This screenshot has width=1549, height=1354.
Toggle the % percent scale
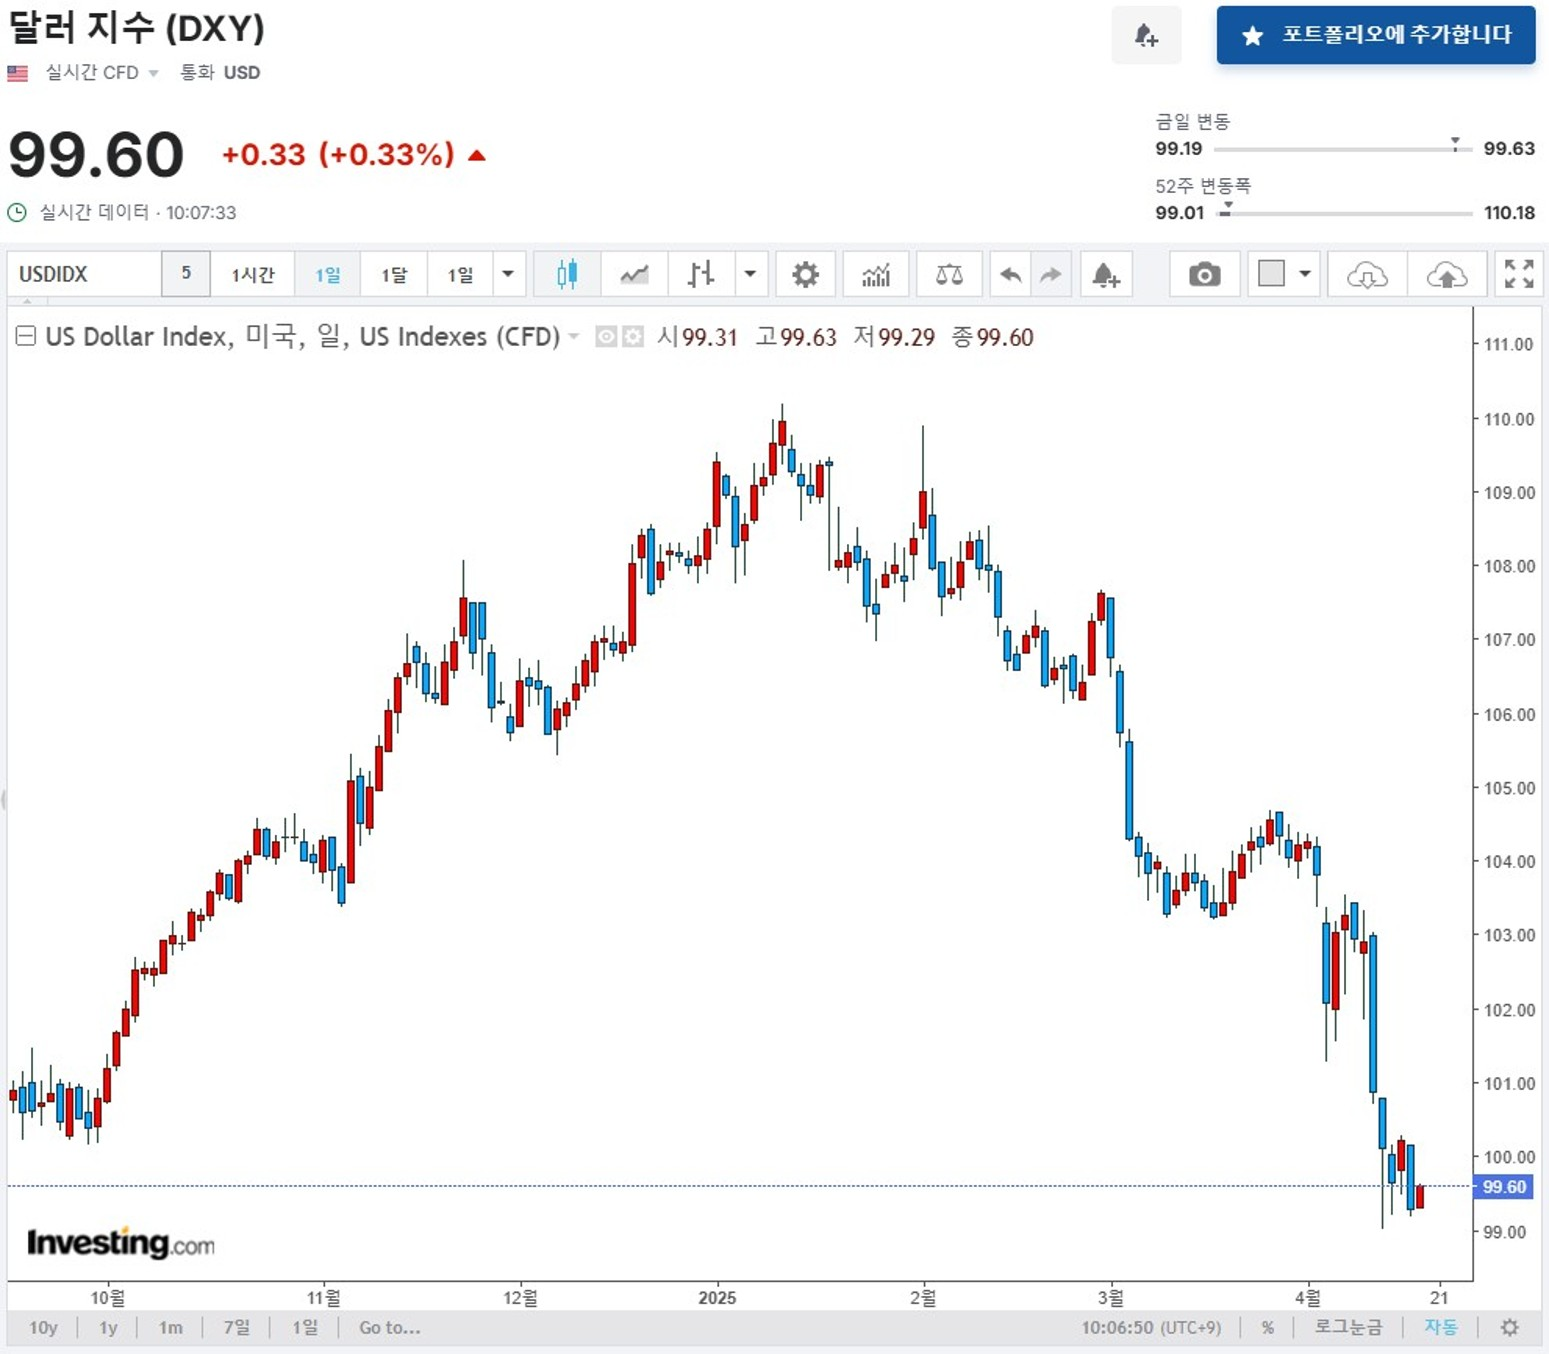click(x=1267, y=1327)
